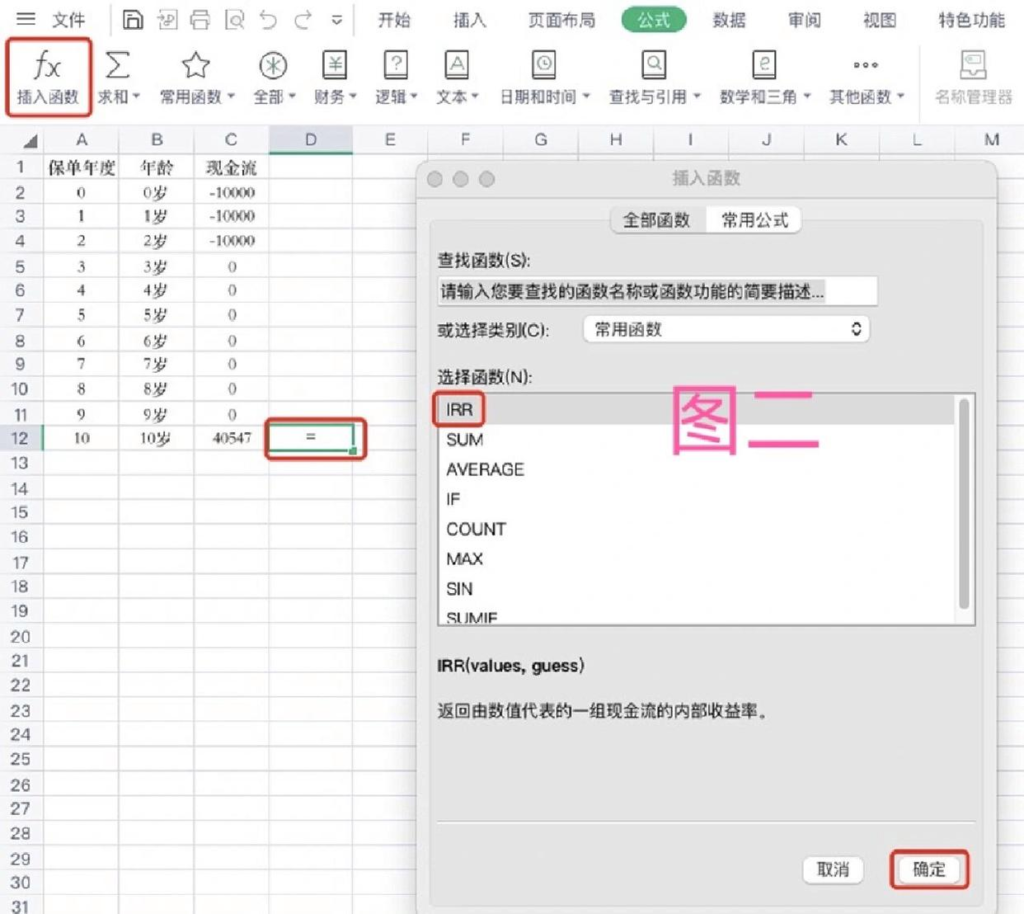Select AVERAGE in the function list
Viewport: 1024px width, 914px height.
click(696, 469)
